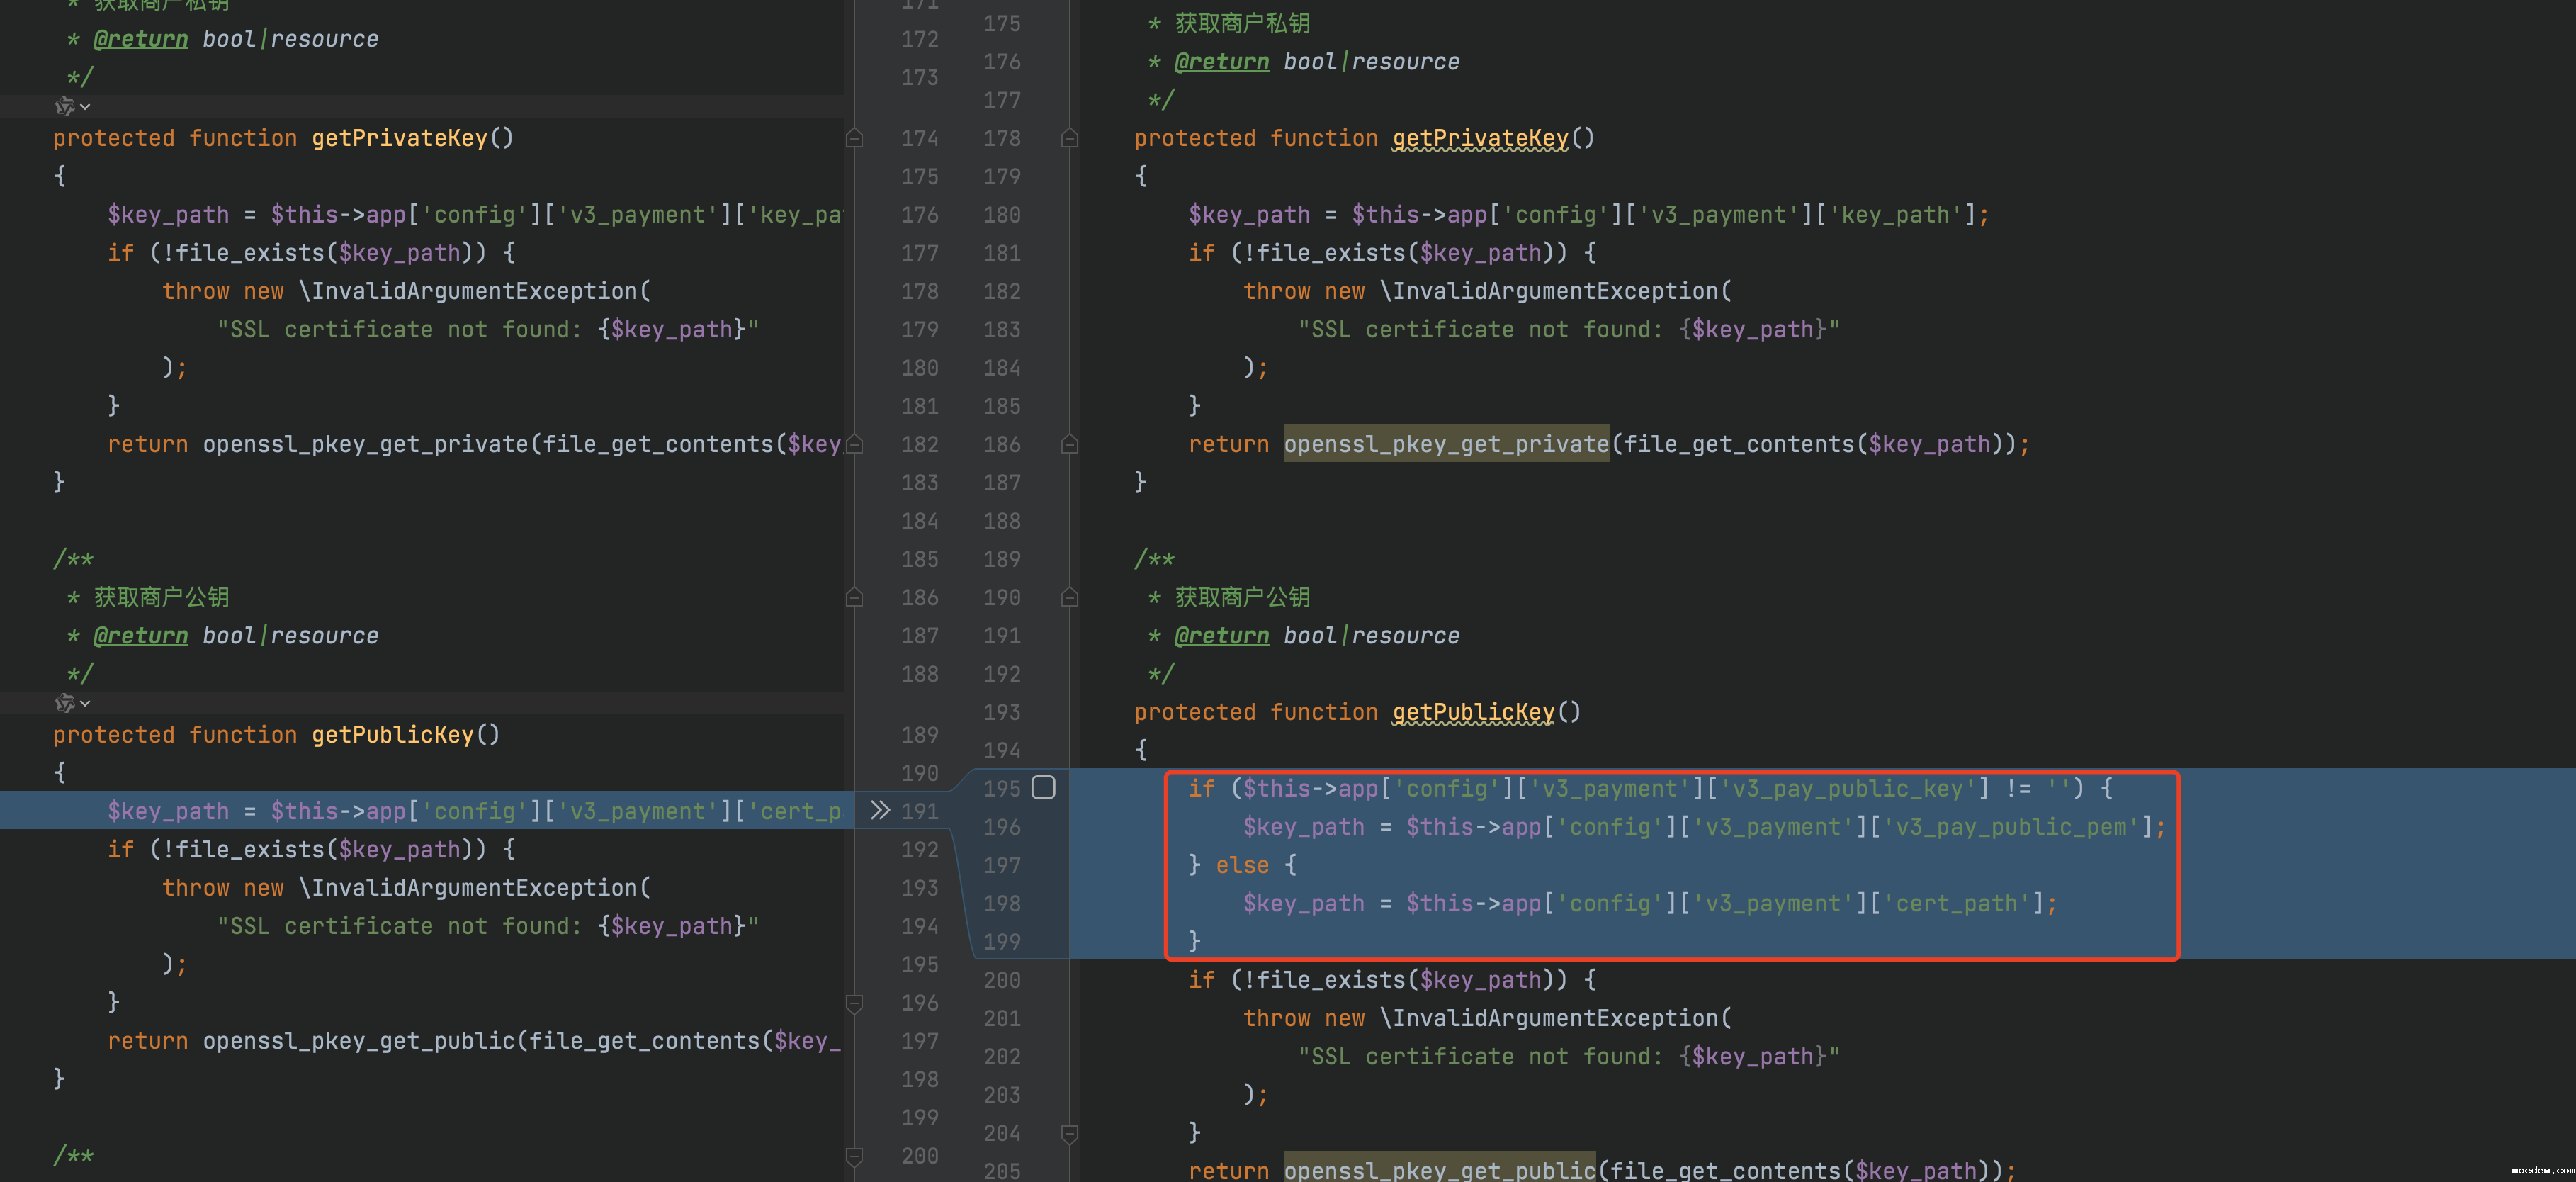The height and width of the screenshot is (1182, 2576).
Task: Tick the checkbox beside line 195
Action: coord(1043,788)
